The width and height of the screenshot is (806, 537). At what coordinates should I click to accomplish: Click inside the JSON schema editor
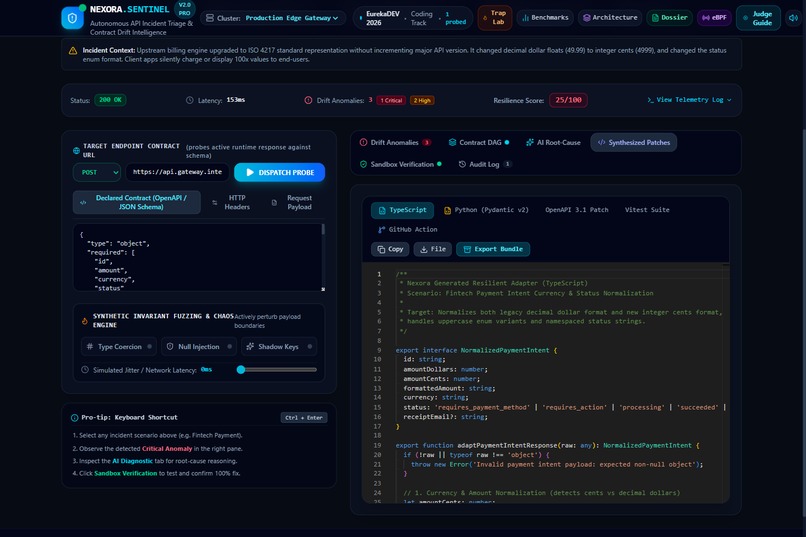point(196,257)
